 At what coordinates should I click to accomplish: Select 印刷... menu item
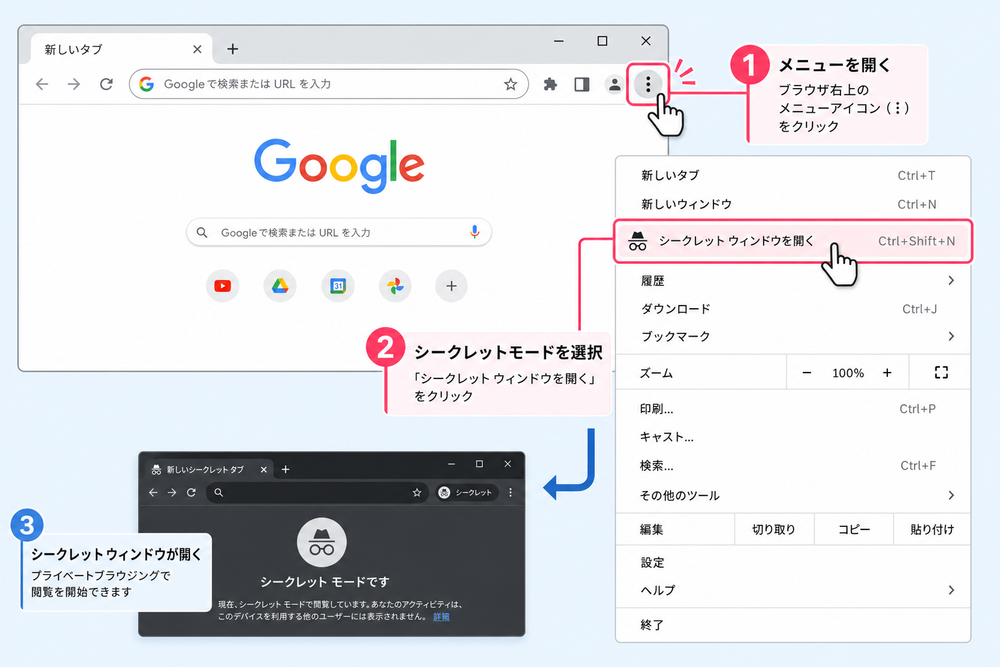[x=793, y=409]
